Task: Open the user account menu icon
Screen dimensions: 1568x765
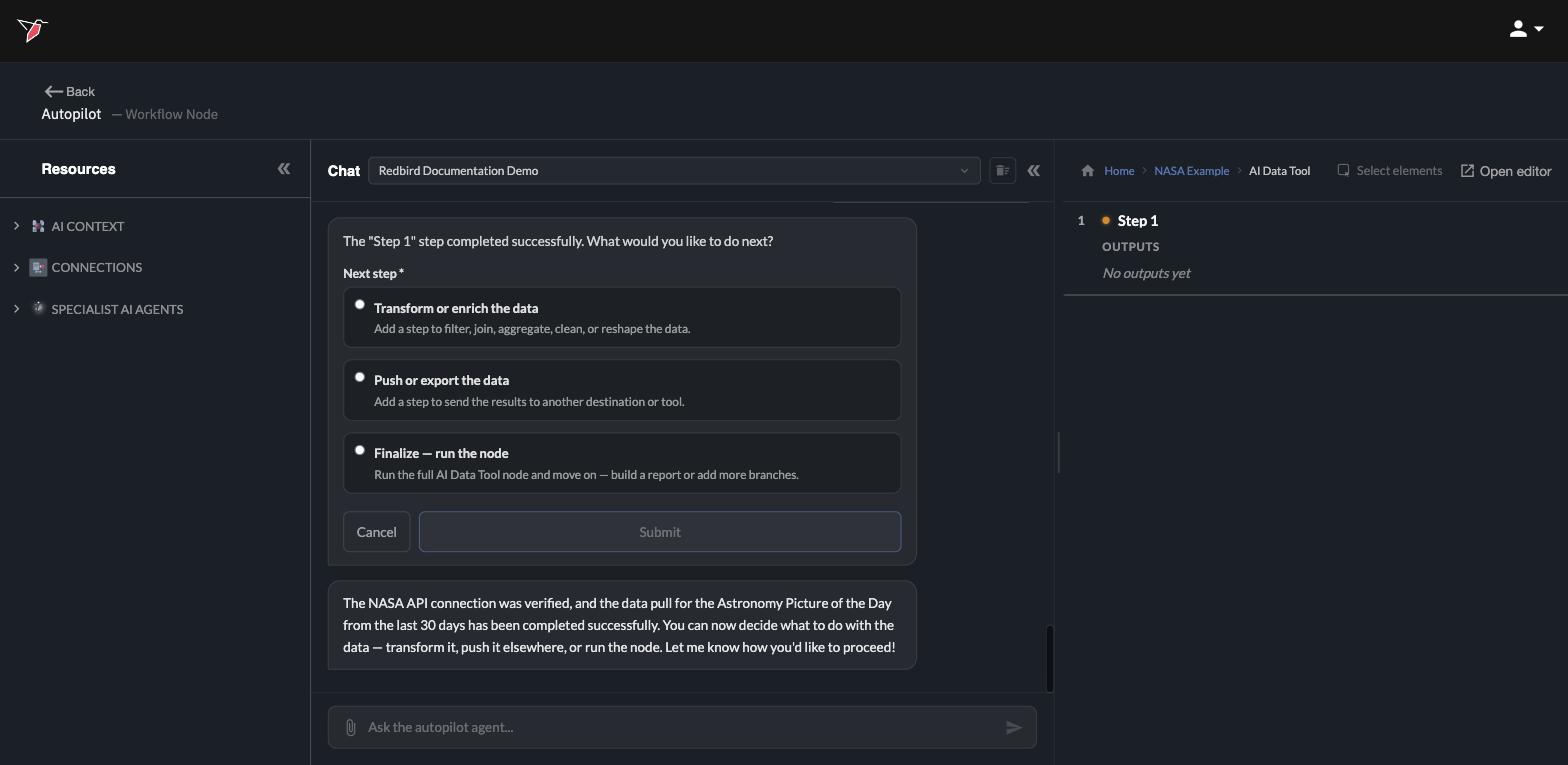Action: pyautogui.click(x=1526, y=29)
